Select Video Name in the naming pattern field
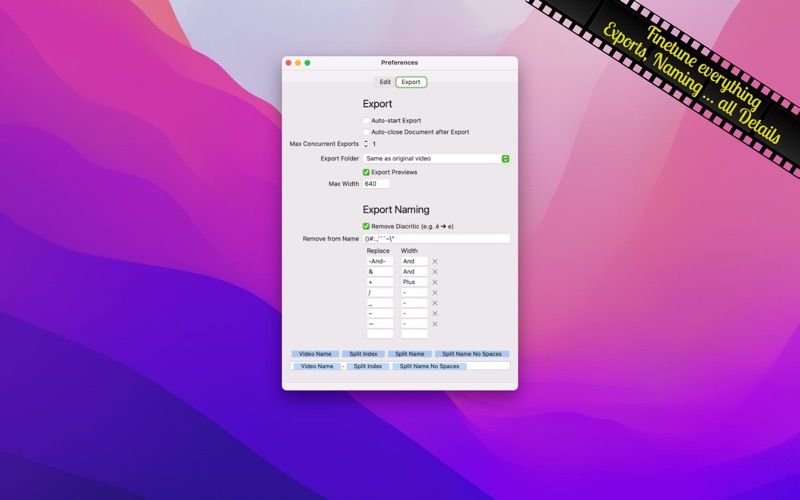800x500 pixels. coord(317,366)
